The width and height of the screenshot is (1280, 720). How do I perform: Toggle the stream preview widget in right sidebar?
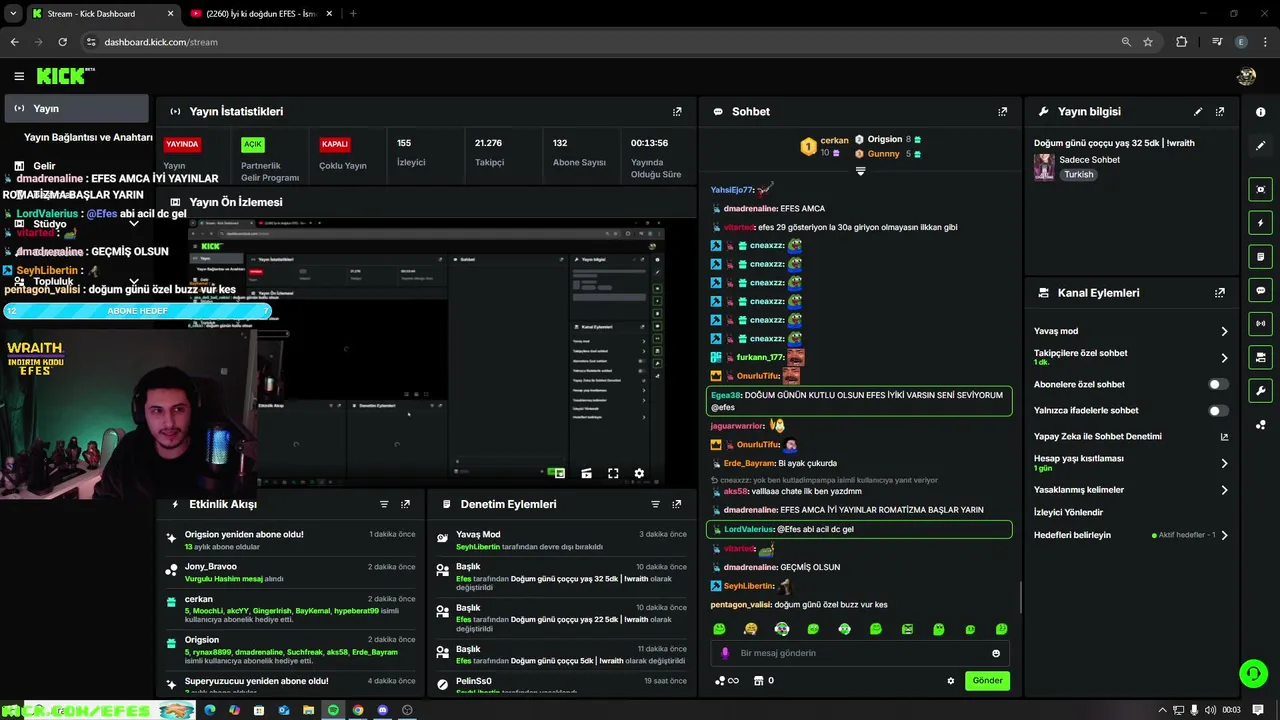click(x=1260, y=189)
